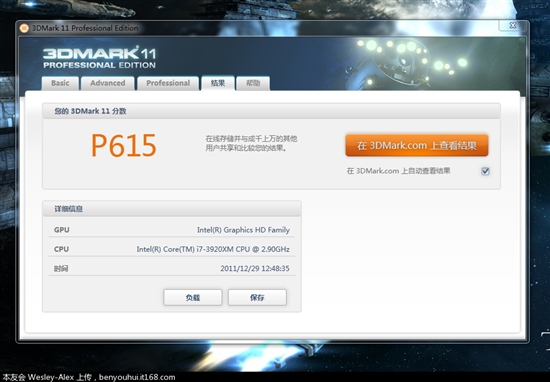The height and width of the screenshot is (382, 550).
Task: Click the P615 score value
Action: coord(123,145)
